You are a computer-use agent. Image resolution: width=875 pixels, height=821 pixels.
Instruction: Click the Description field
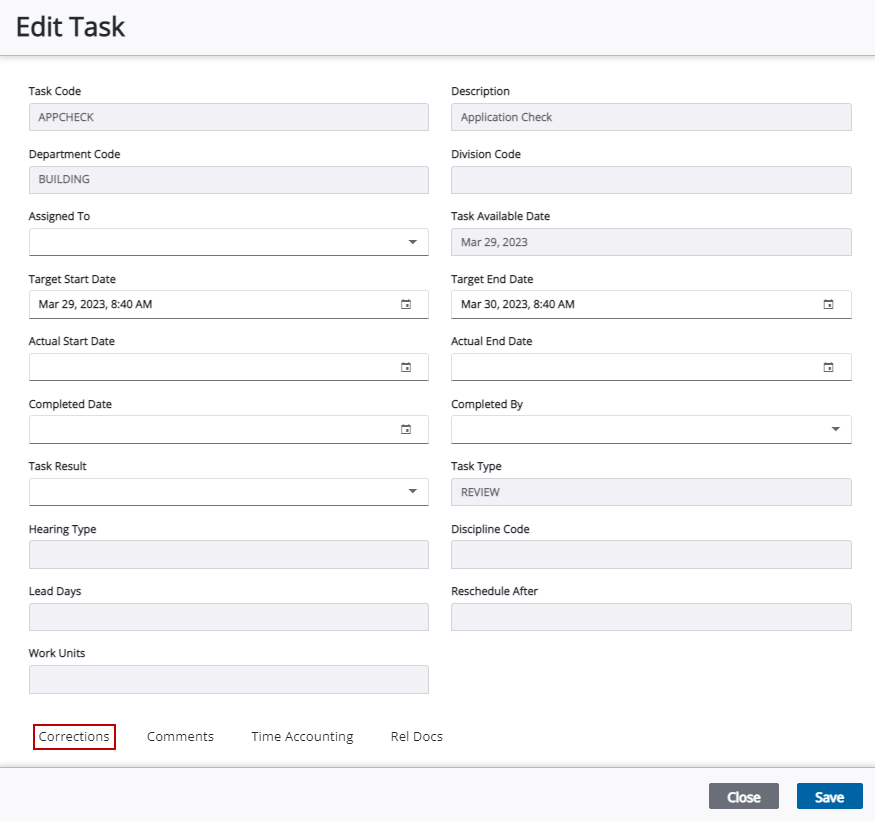651,117
